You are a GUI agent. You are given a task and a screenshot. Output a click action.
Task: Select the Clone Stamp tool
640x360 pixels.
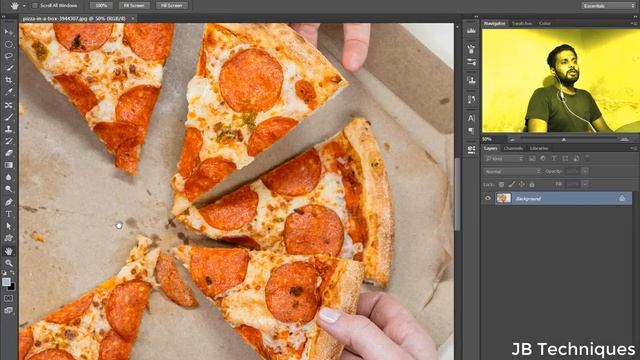tap(9, 129)
